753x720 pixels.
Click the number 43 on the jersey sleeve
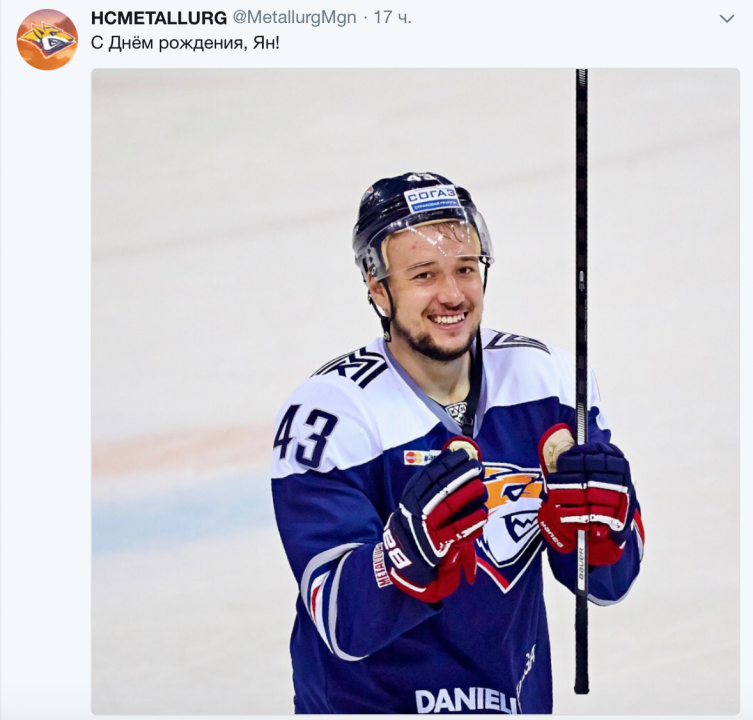pyautogui.click(x=306, y=436)
